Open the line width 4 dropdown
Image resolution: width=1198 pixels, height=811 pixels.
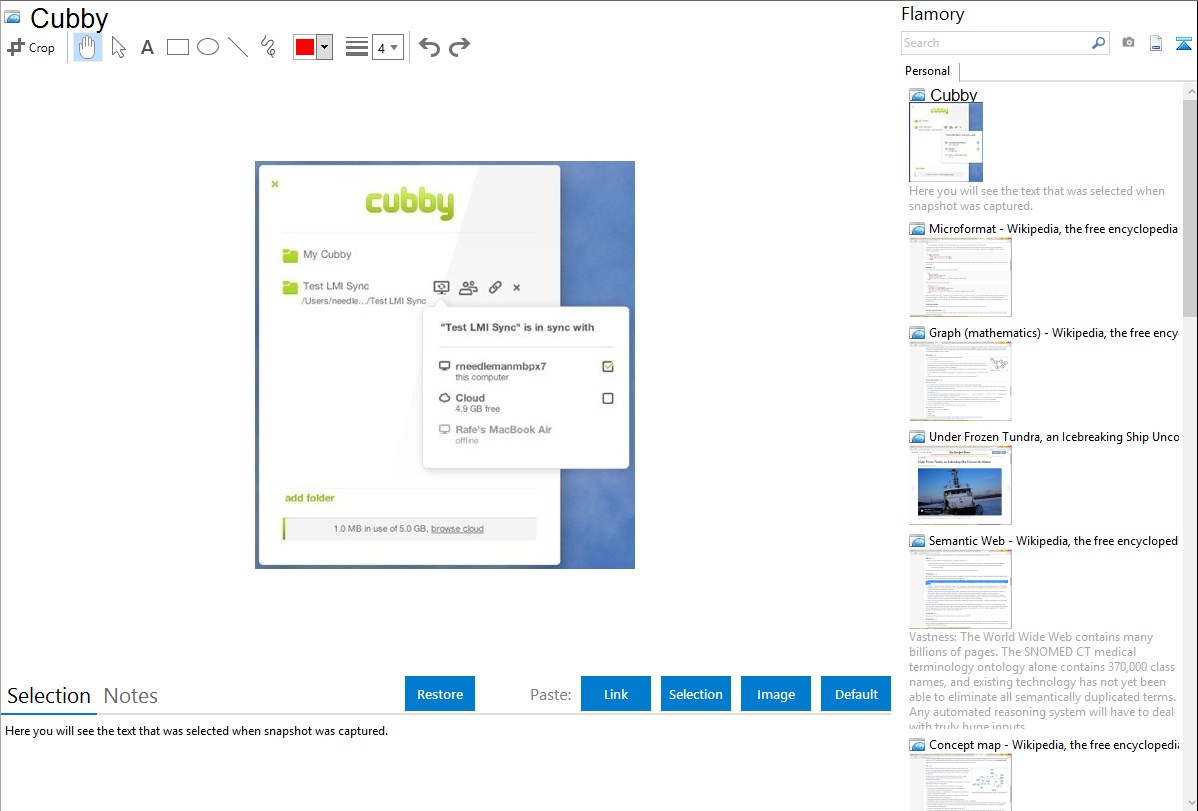387,47
